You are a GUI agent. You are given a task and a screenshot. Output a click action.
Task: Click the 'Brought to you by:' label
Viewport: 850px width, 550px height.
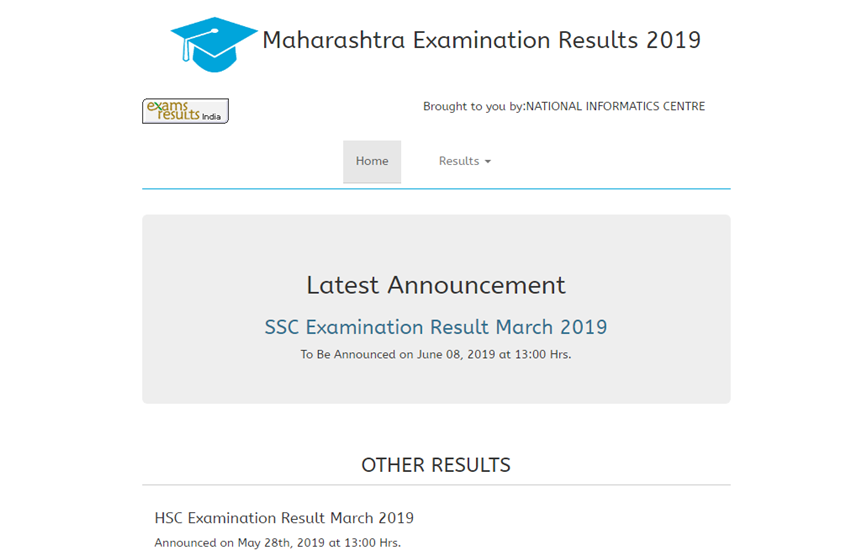473,107
